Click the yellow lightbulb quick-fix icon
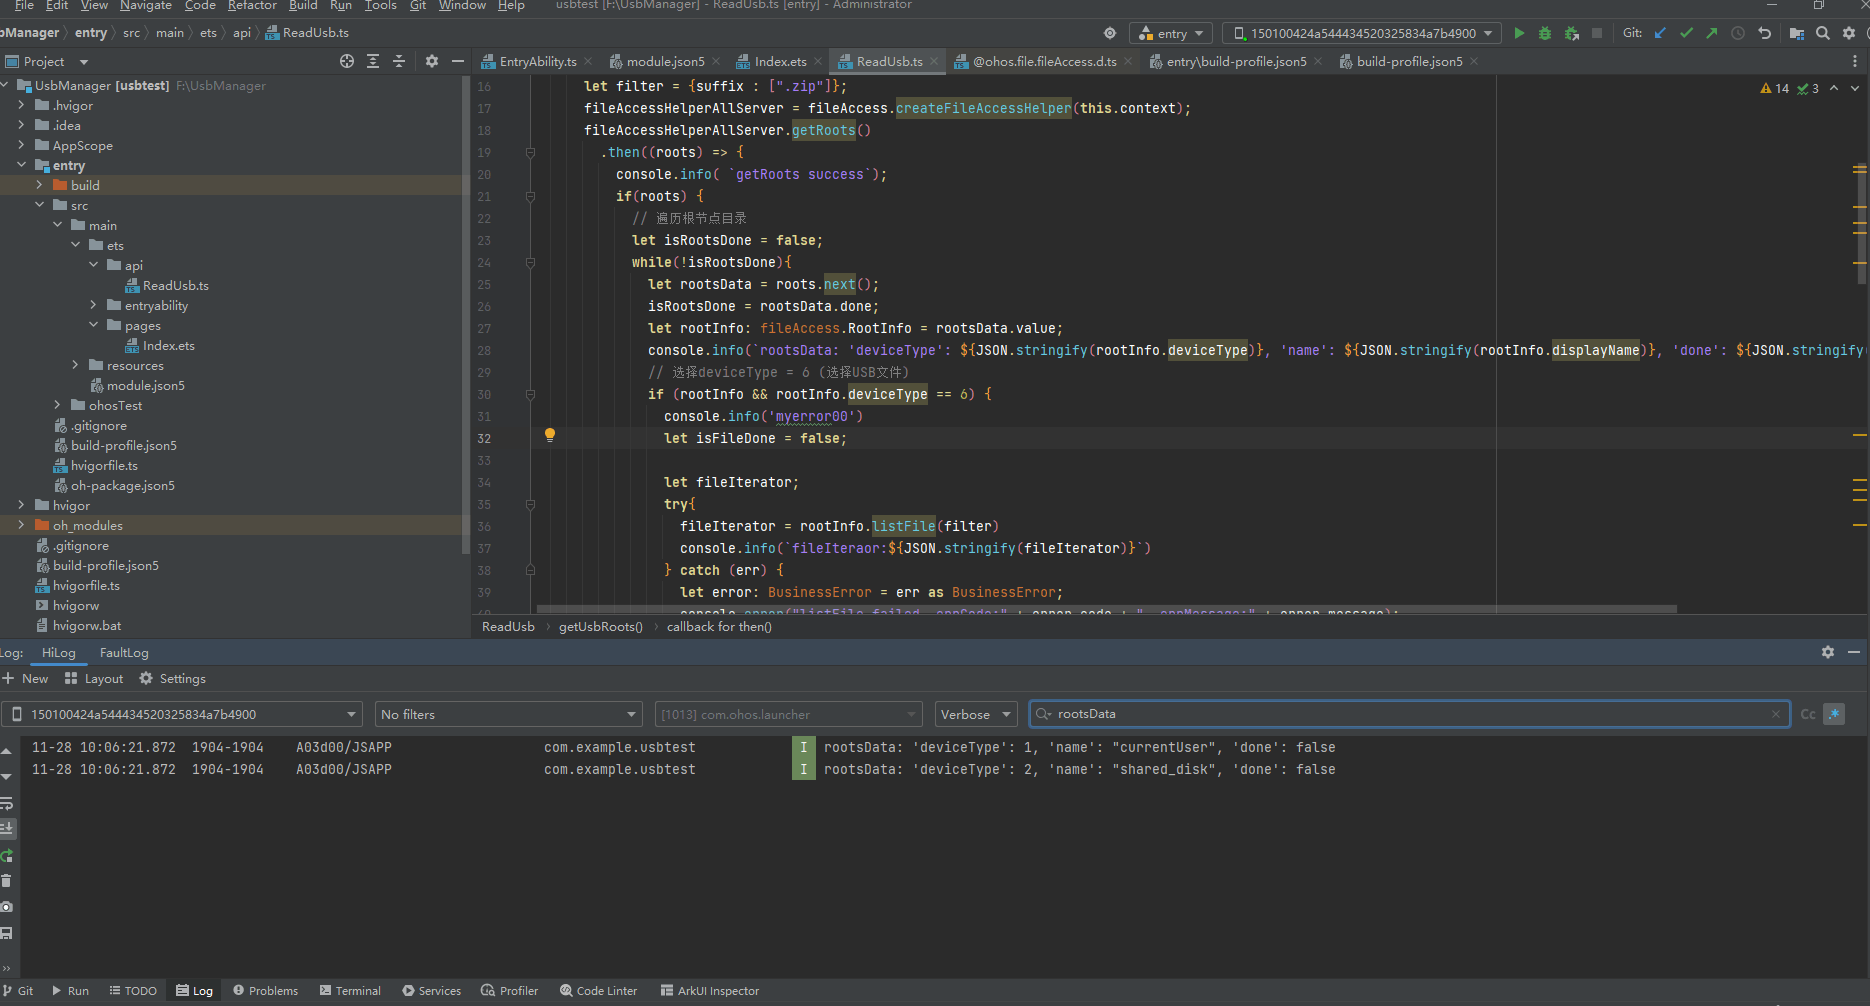The width and height of the screenshot is (1870, 1006). [x=549, y=435]
